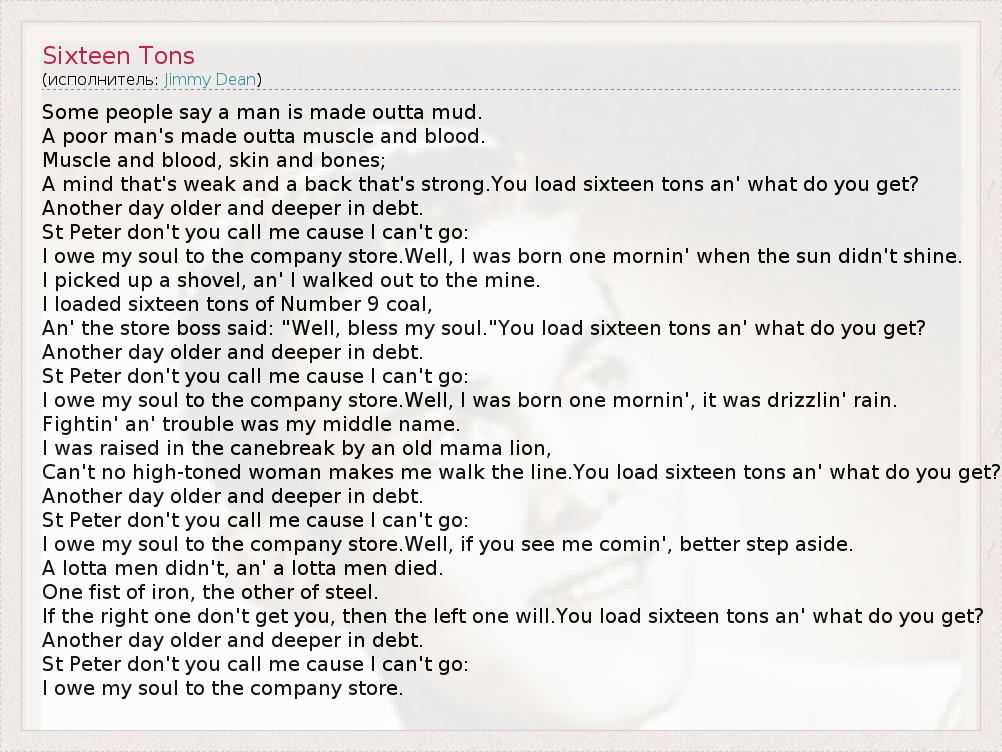Click the line 'Fightin' an' trouble was my middle name'
Viewport: 1002px width, 752px height.
[x=251, y=424]
